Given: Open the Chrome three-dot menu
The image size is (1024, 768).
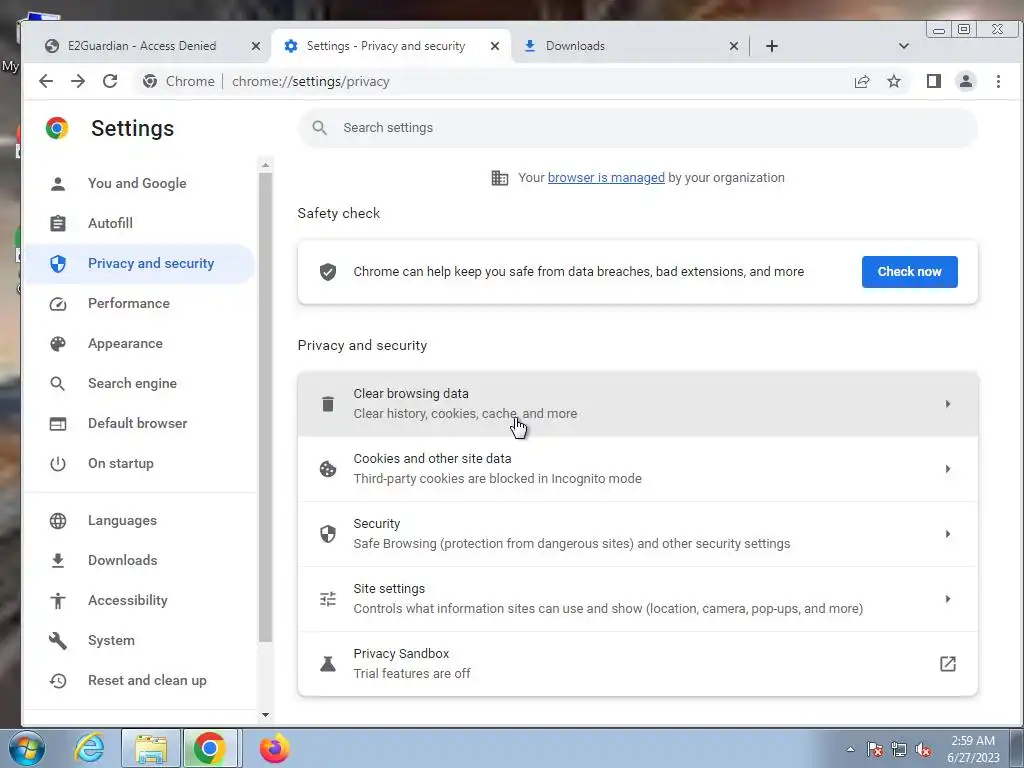Looking at the screenshot, I should click(x=998, y=81).
